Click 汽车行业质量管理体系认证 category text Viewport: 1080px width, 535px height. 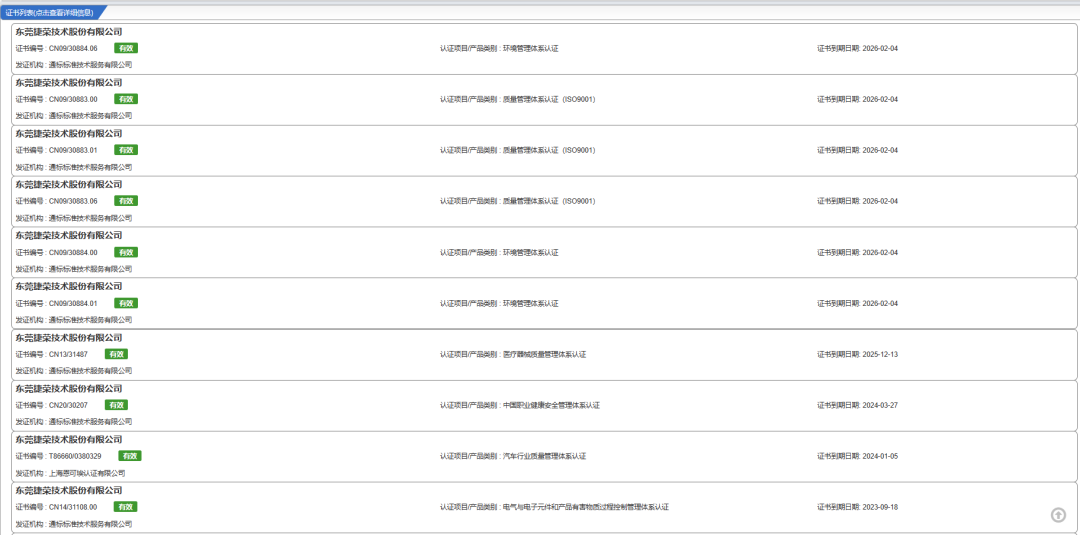544,457
